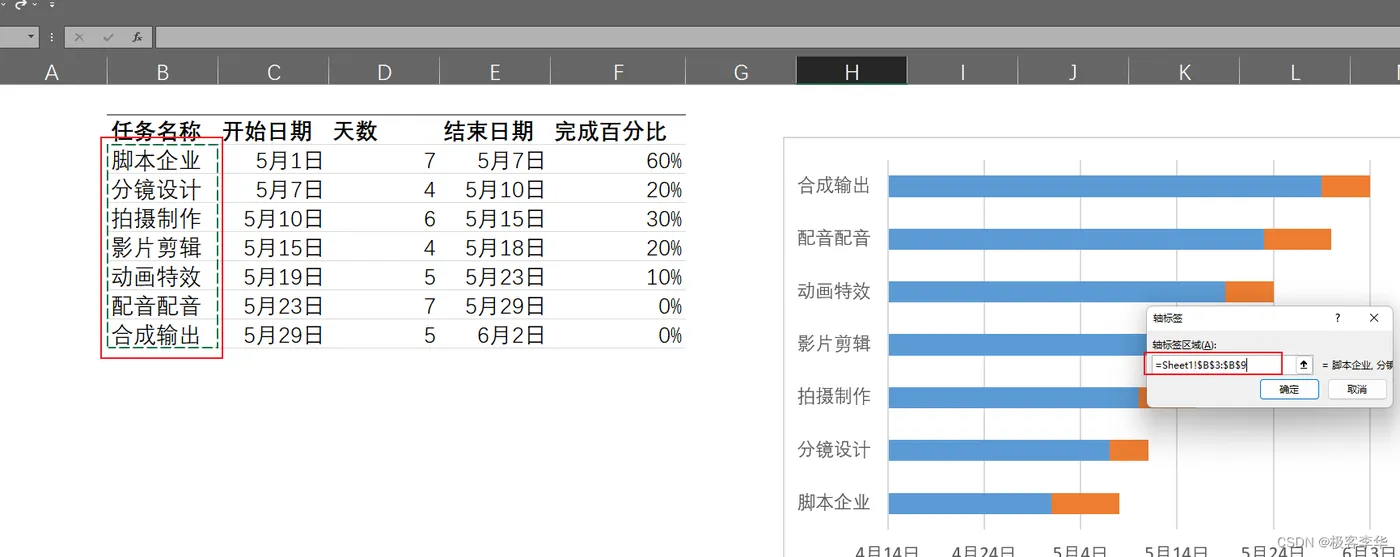The height and width of the screenshot is (557, 1400).
Task: Click the 5月29日 start date of 合成输出
Action: point(273,334)
